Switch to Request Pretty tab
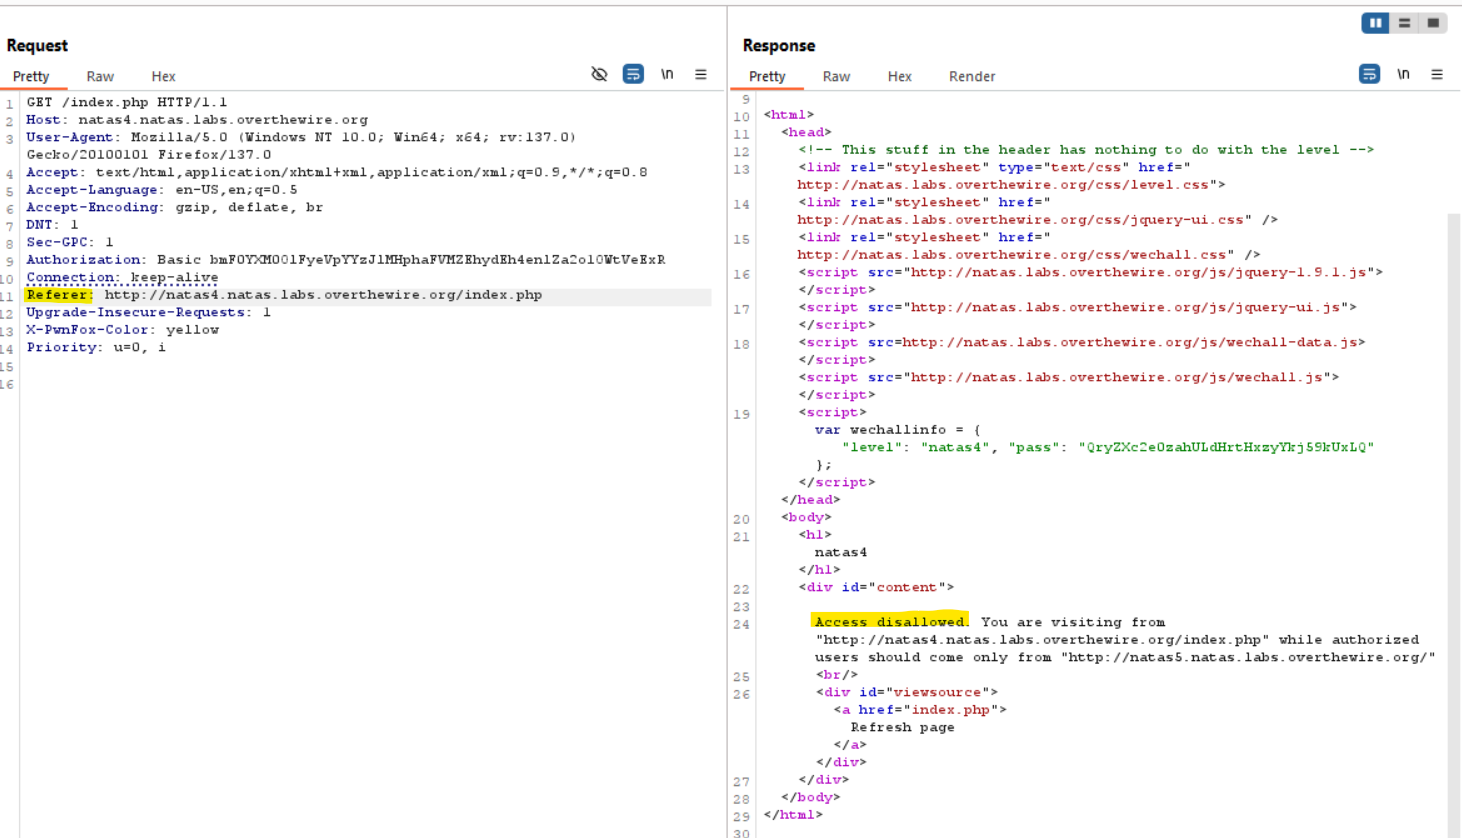Image resolution: width=1462 pixels, height=838 pixels. tap(31, 76)
